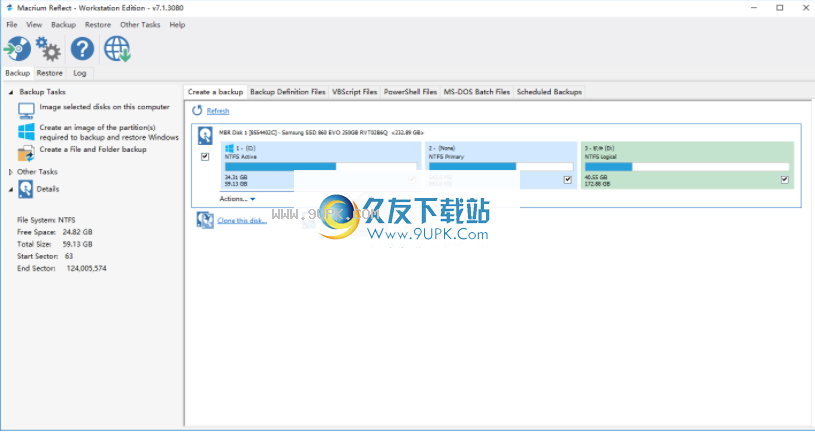
Task: Open the Restore menu
Action: tap(98, 24)
